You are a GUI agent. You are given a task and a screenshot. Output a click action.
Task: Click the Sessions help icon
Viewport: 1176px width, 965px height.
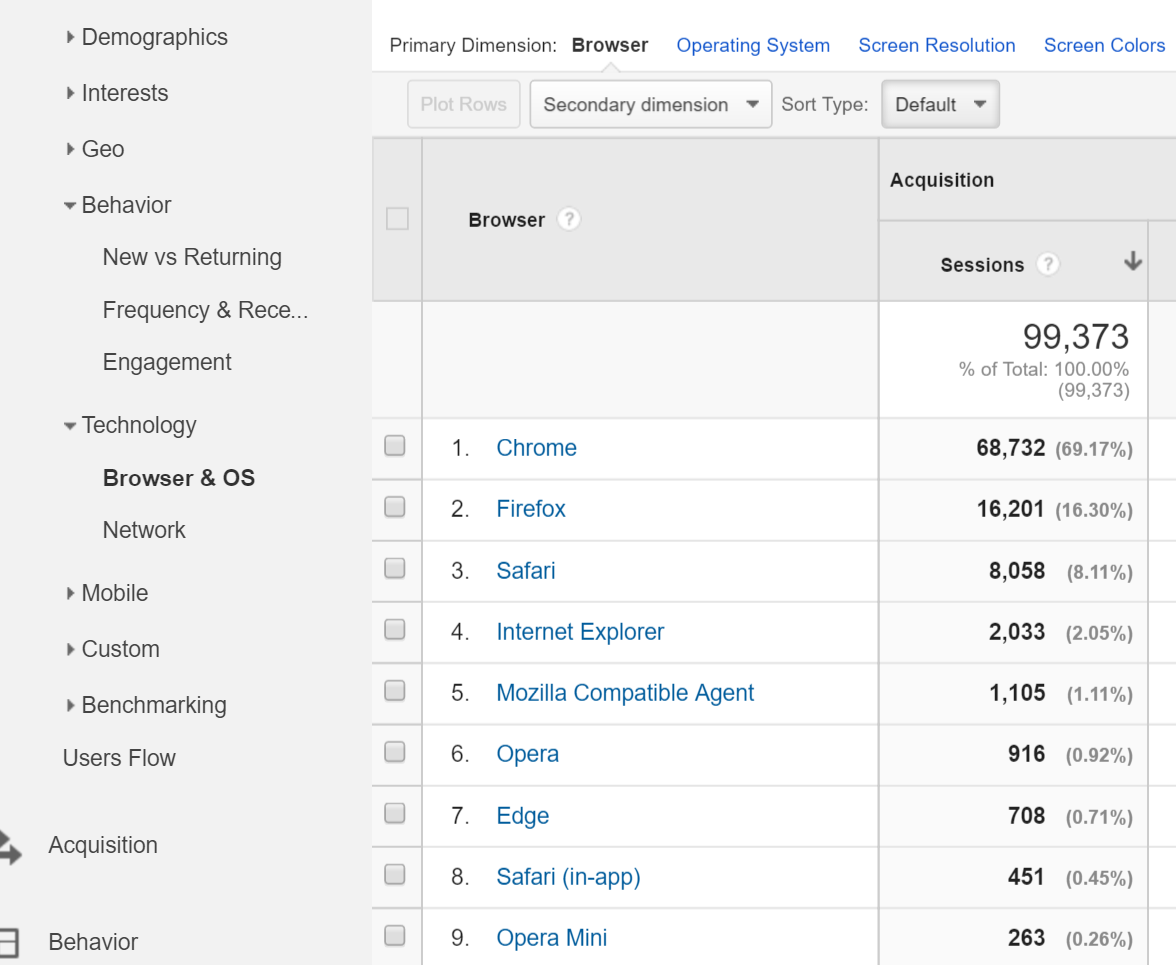1047,264
